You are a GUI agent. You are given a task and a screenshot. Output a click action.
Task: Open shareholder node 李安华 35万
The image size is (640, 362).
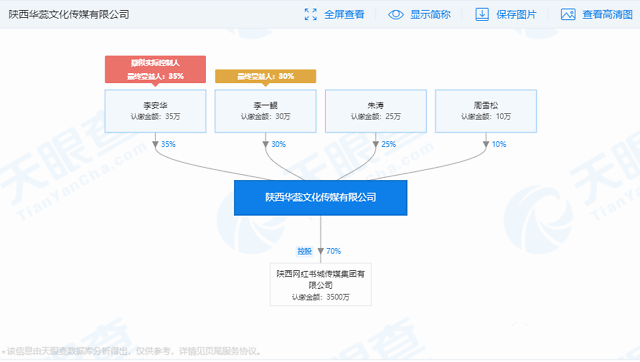coord(155,111)
